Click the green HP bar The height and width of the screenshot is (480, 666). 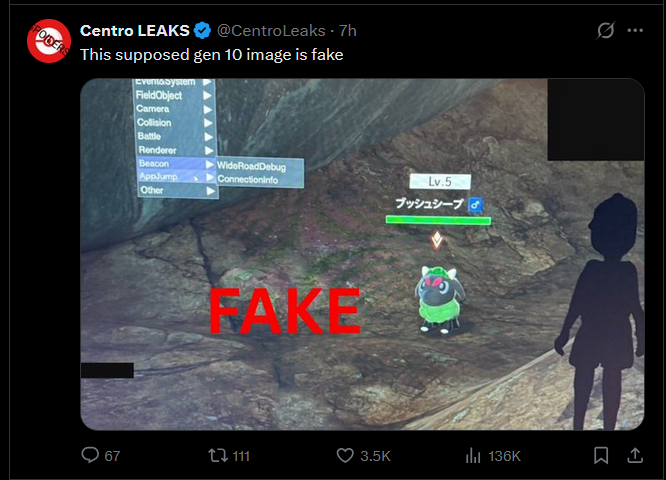click(438, 220)
